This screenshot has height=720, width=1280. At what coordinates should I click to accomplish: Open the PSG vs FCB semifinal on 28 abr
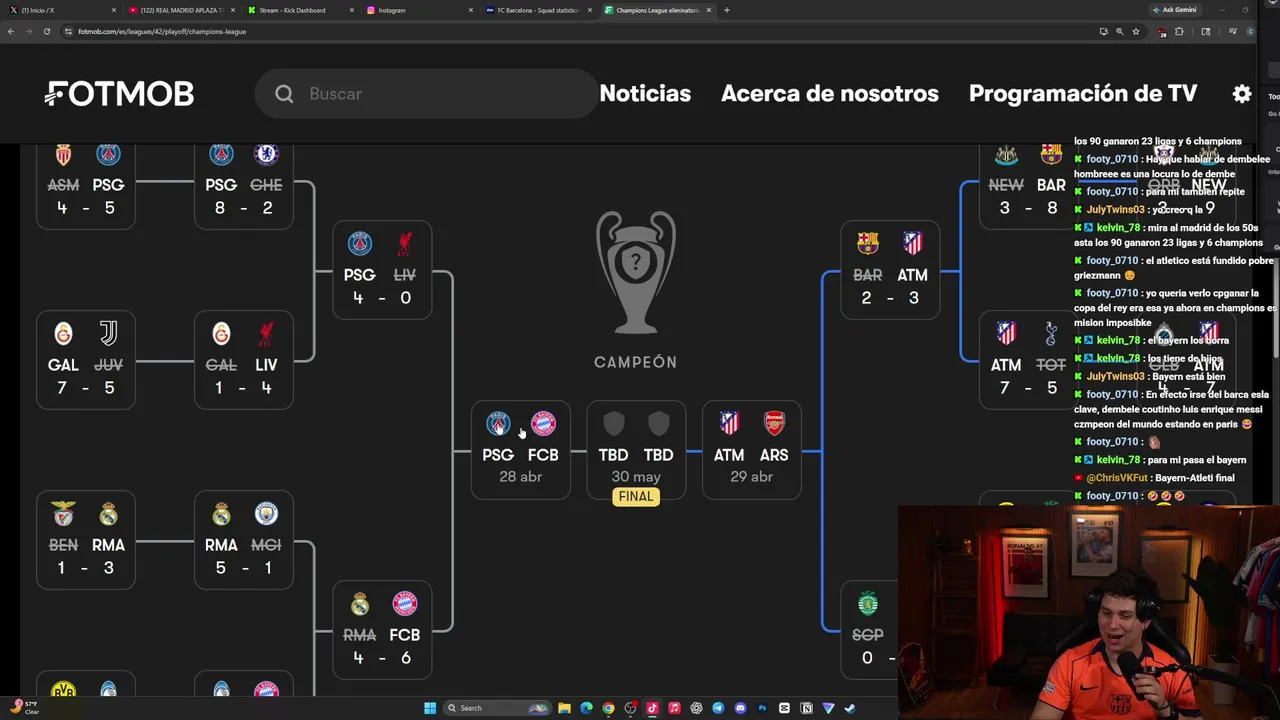pyautogui.click(x=520, y=449)
